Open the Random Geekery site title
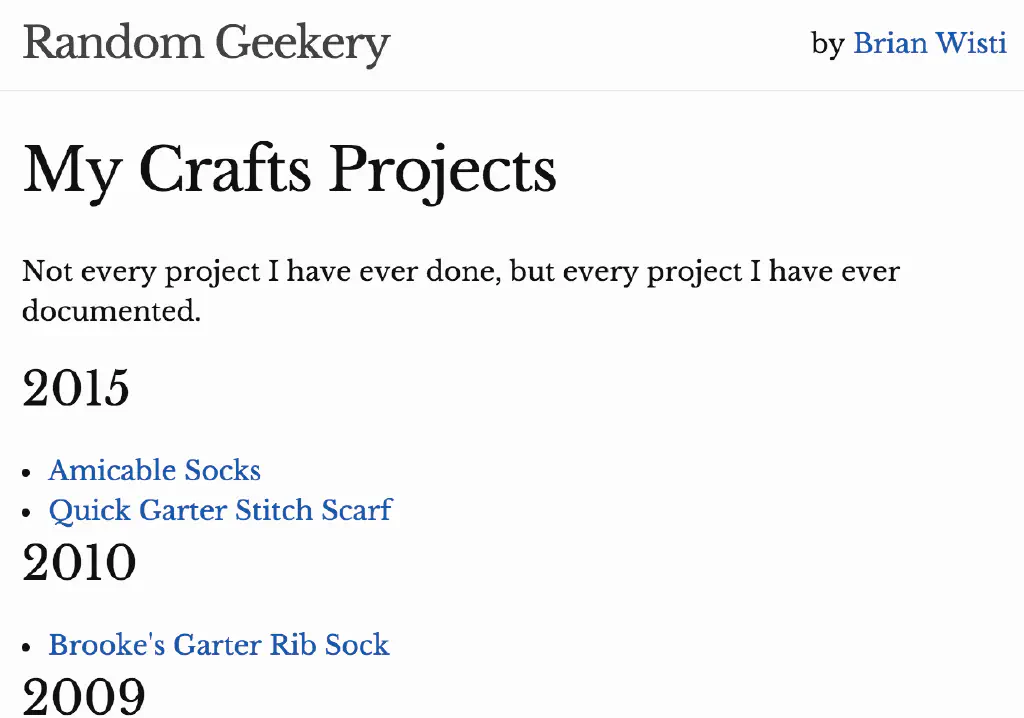 click(x=206, y=43)
